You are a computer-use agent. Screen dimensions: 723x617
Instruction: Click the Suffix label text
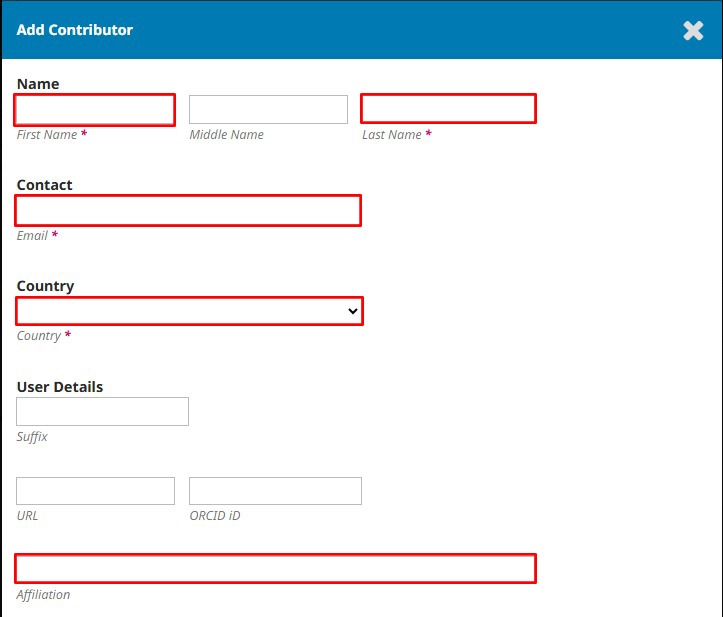[32, 437]
